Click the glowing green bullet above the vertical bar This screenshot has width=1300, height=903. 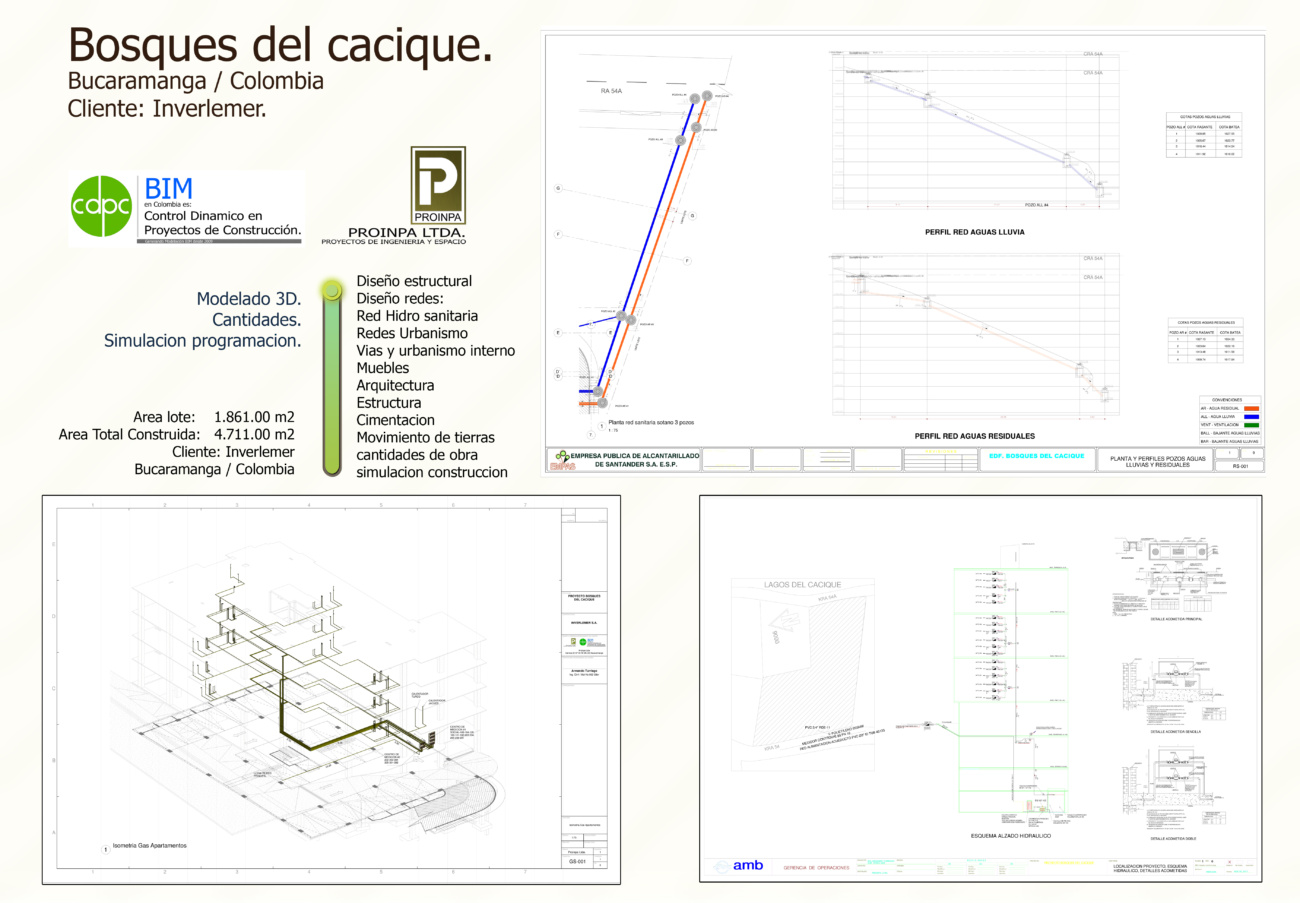[x=331, y=291]
